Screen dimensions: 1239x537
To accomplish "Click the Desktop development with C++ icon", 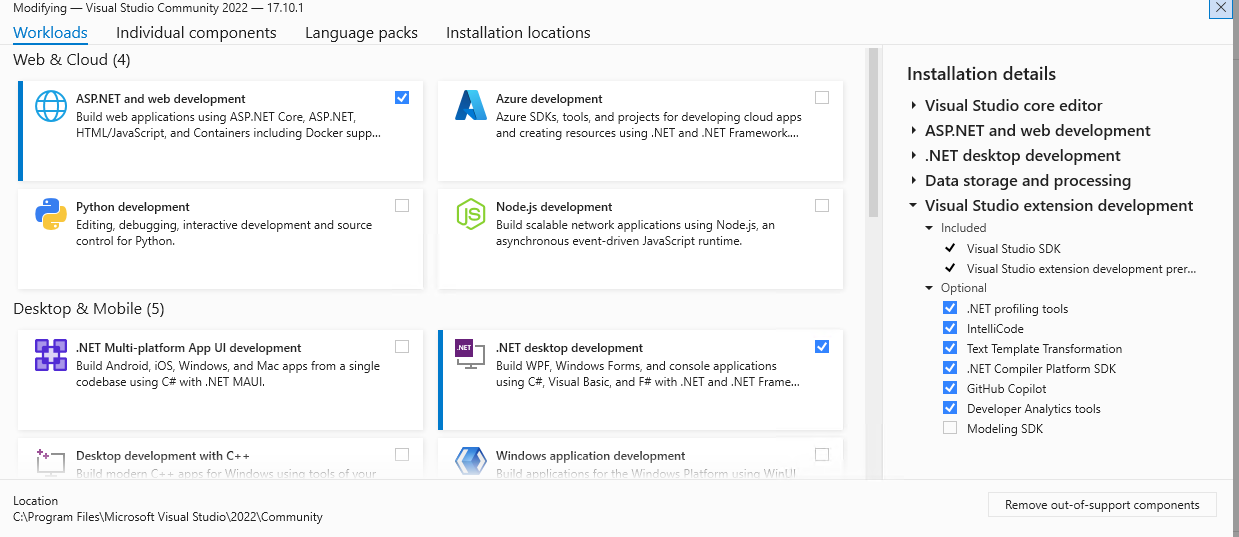I will (x=51, y=461).
